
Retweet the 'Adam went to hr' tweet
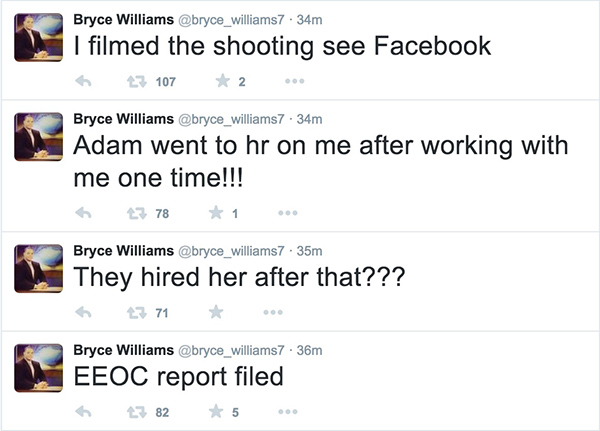tap(136, 212)
